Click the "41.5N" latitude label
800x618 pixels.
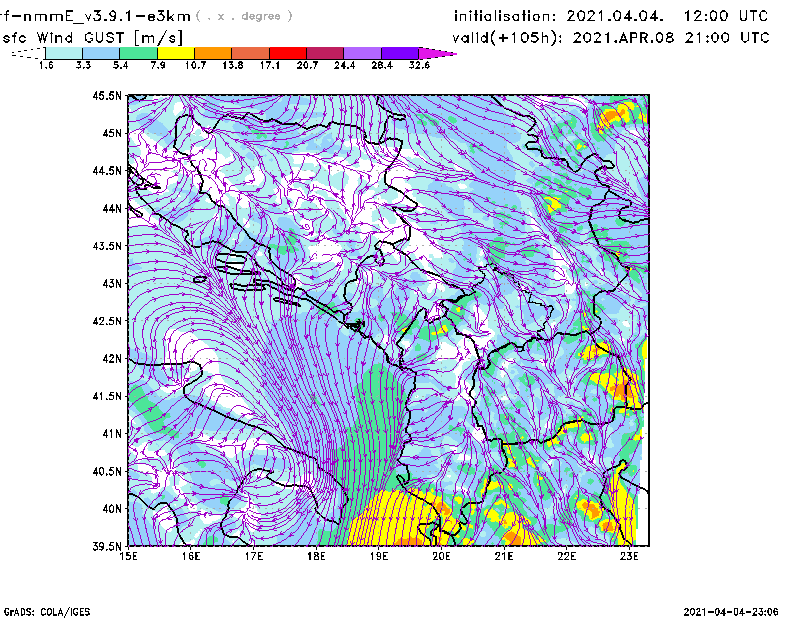point(107,396)
